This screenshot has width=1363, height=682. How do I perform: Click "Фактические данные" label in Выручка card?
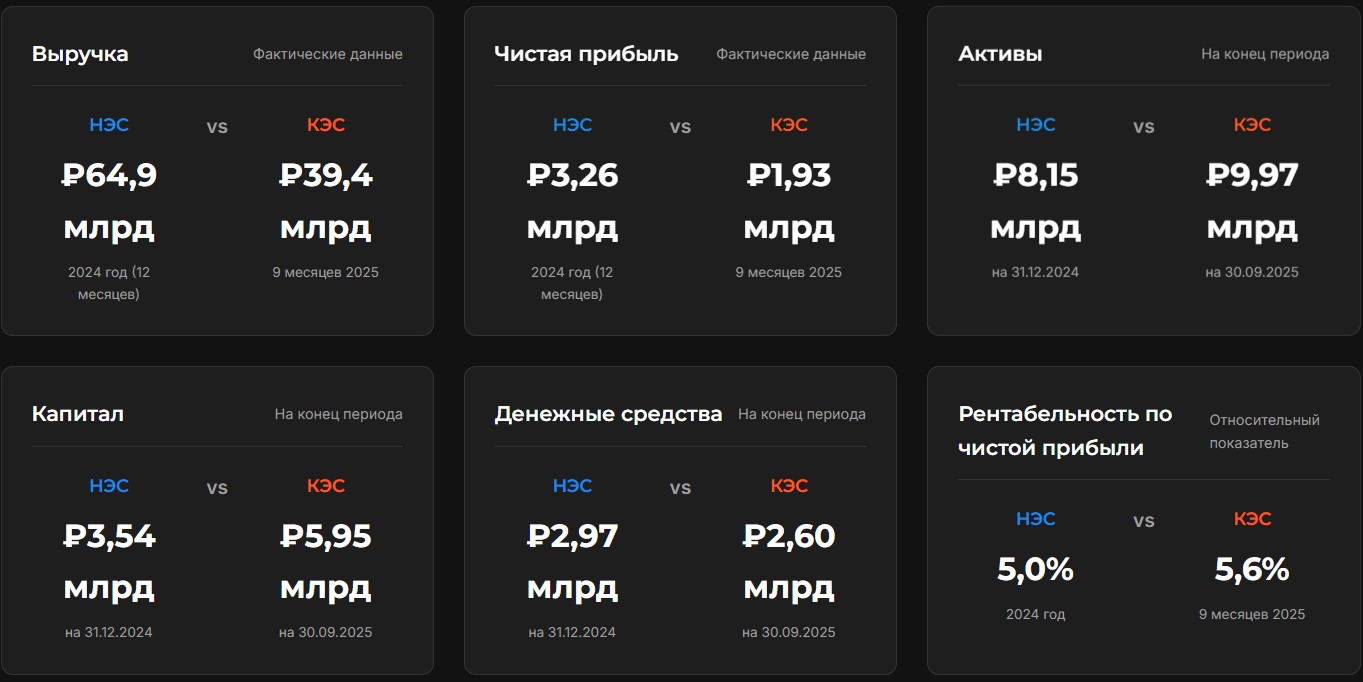tap(327, 54)
